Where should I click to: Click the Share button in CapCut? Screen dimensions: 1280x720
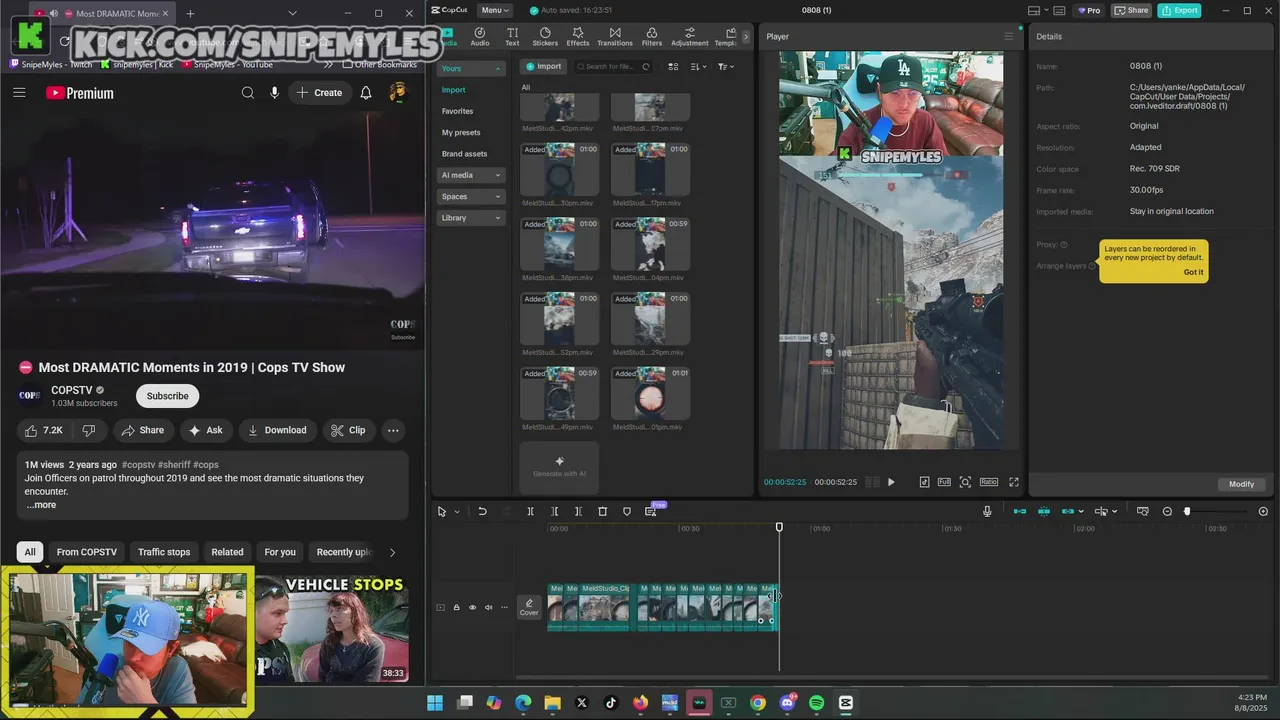(x=1132, y=10)
